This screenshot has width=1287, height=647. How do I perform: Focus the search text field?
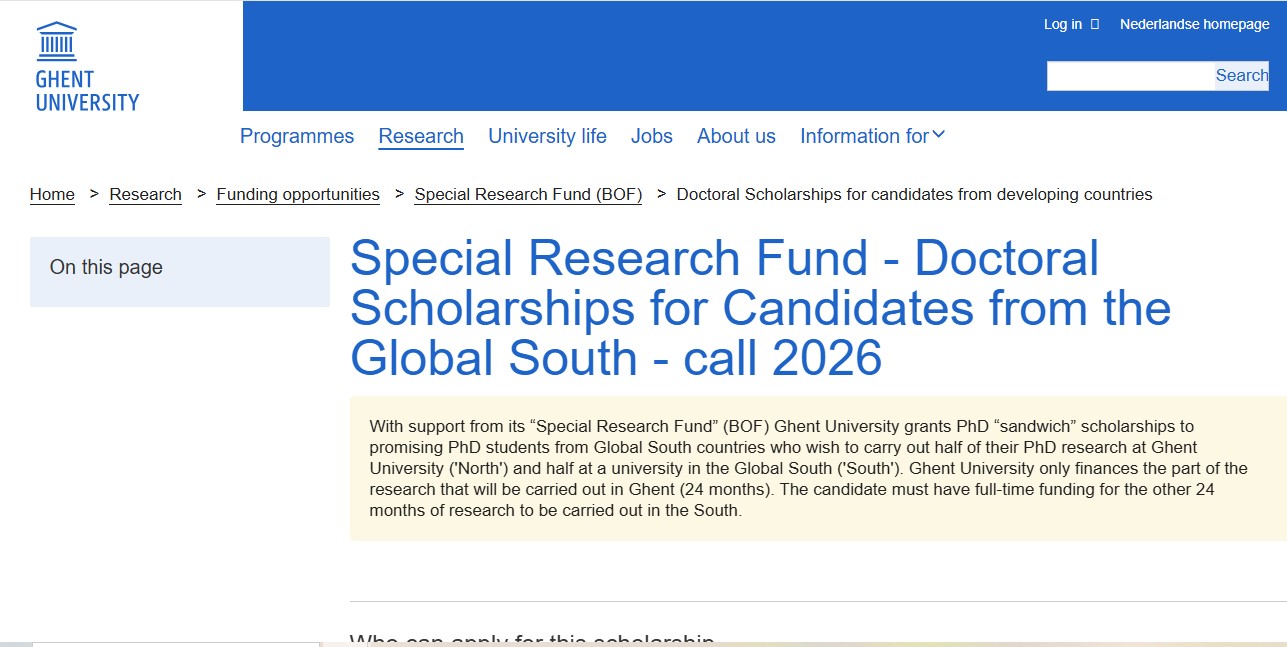click(x=1130, y=76)
